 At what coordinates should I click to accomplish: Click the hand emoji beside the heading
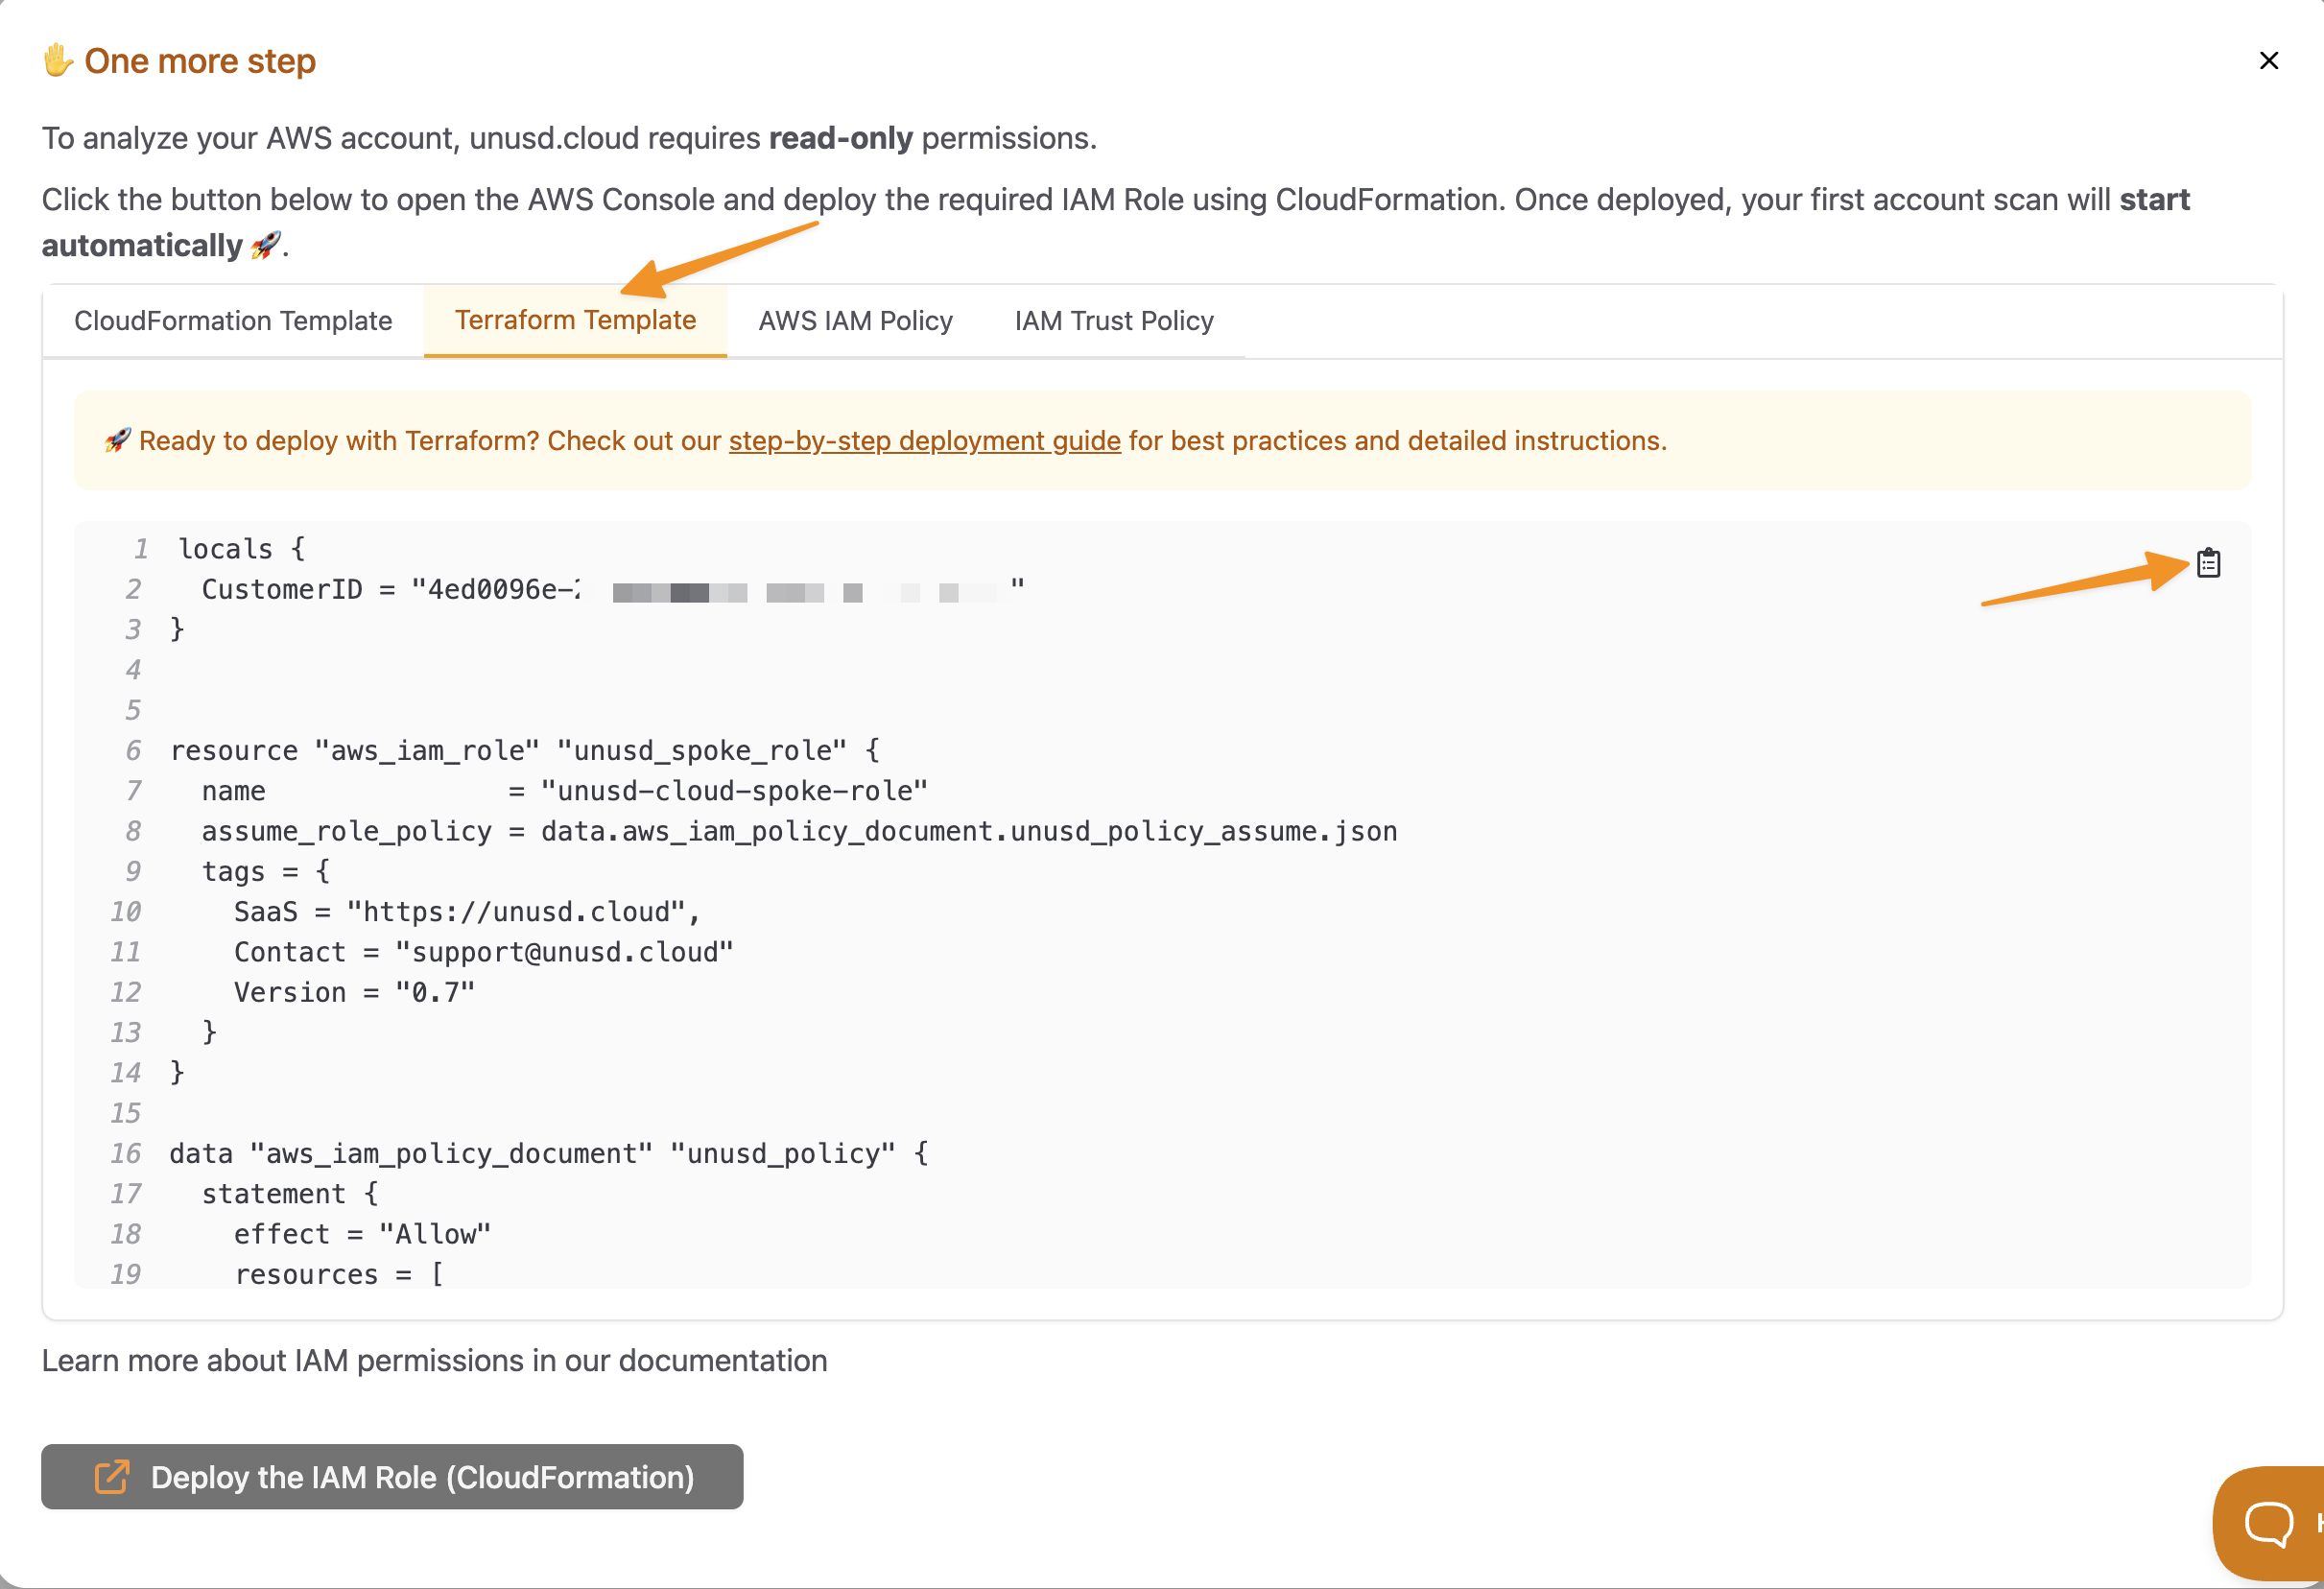click(x=58, y=60)
